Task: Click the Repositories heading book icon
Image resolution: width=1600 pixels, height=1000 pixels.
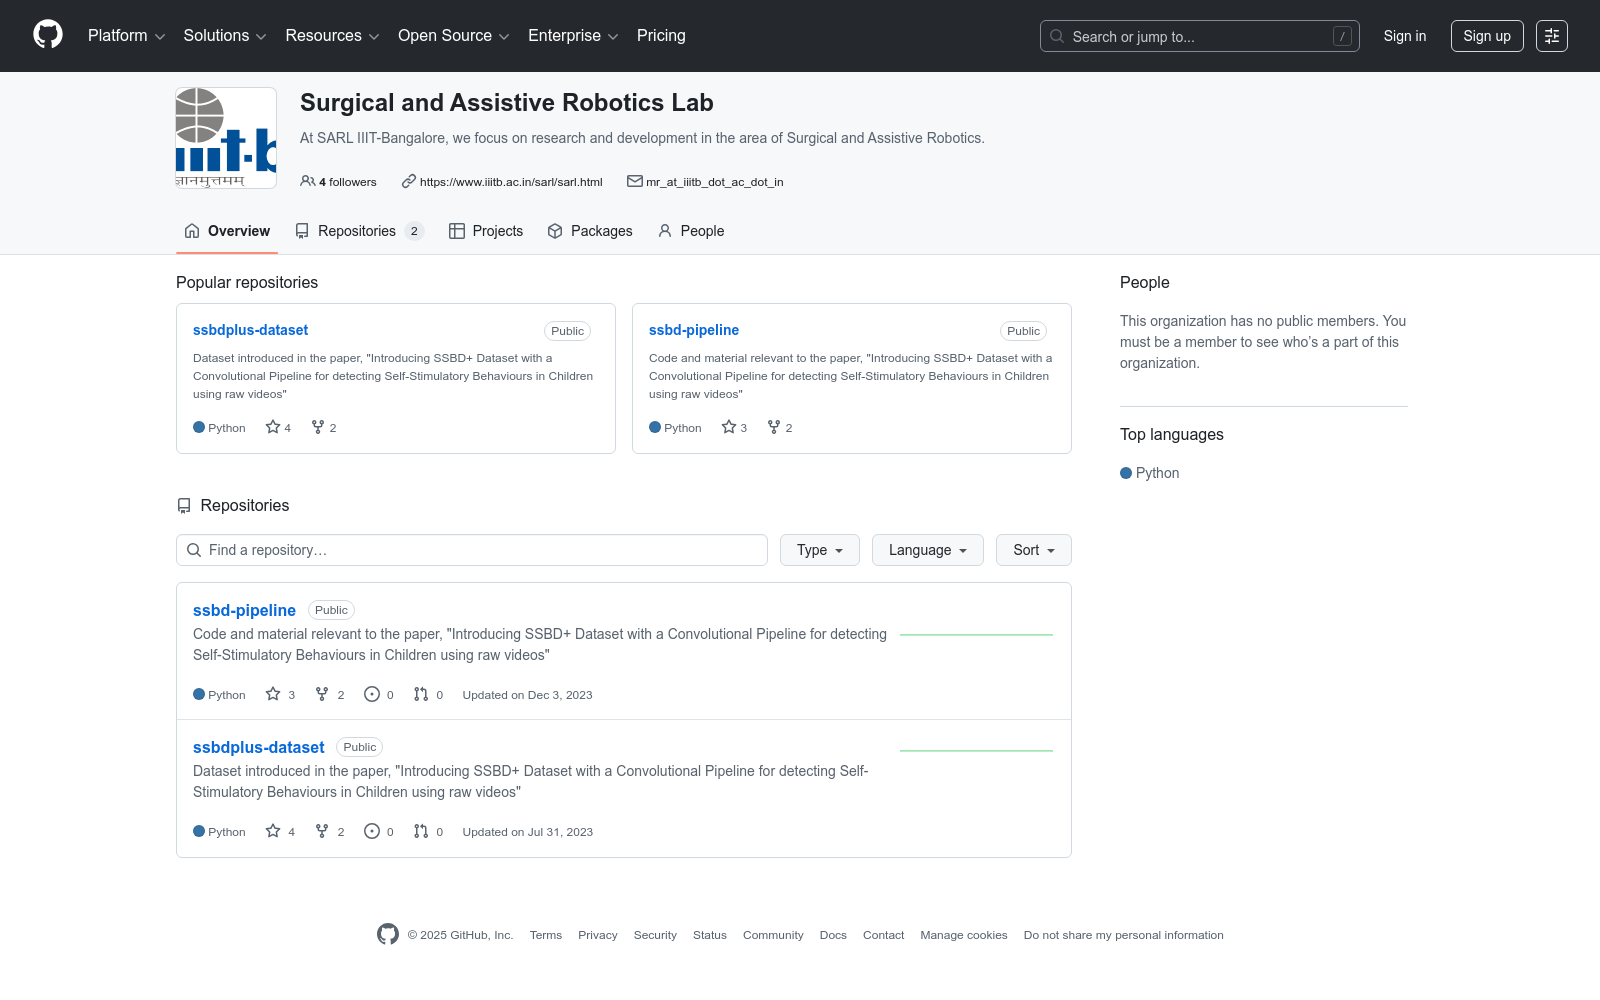Action: tap(184, 506)
